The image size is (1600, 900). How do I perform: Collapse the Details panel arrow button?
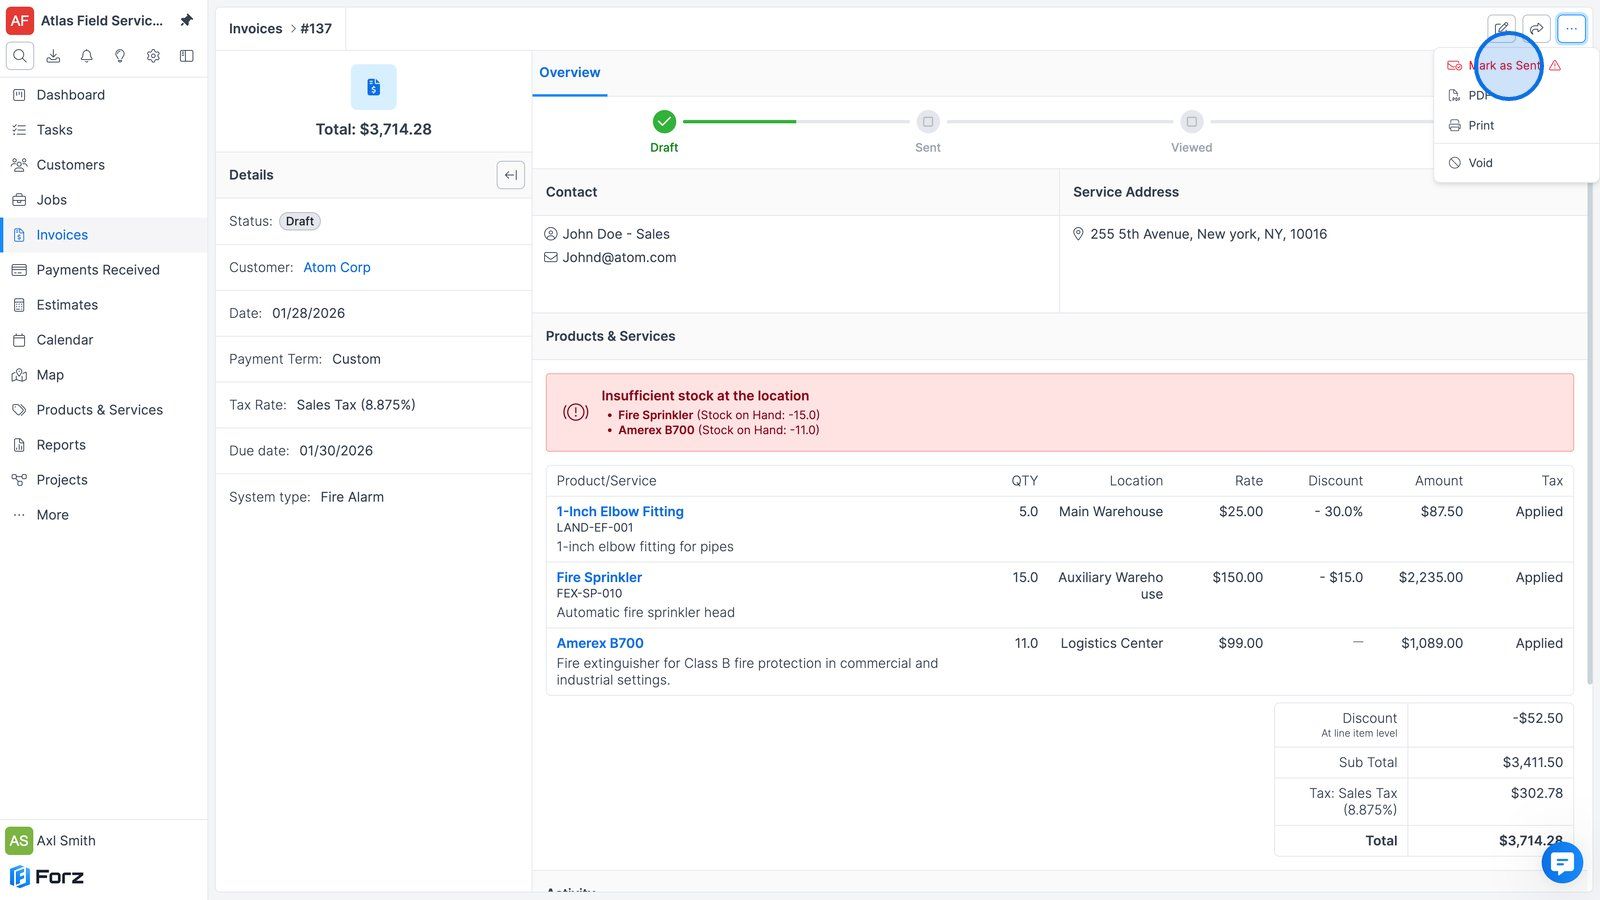pyautogui.click(x=510, y=175)
